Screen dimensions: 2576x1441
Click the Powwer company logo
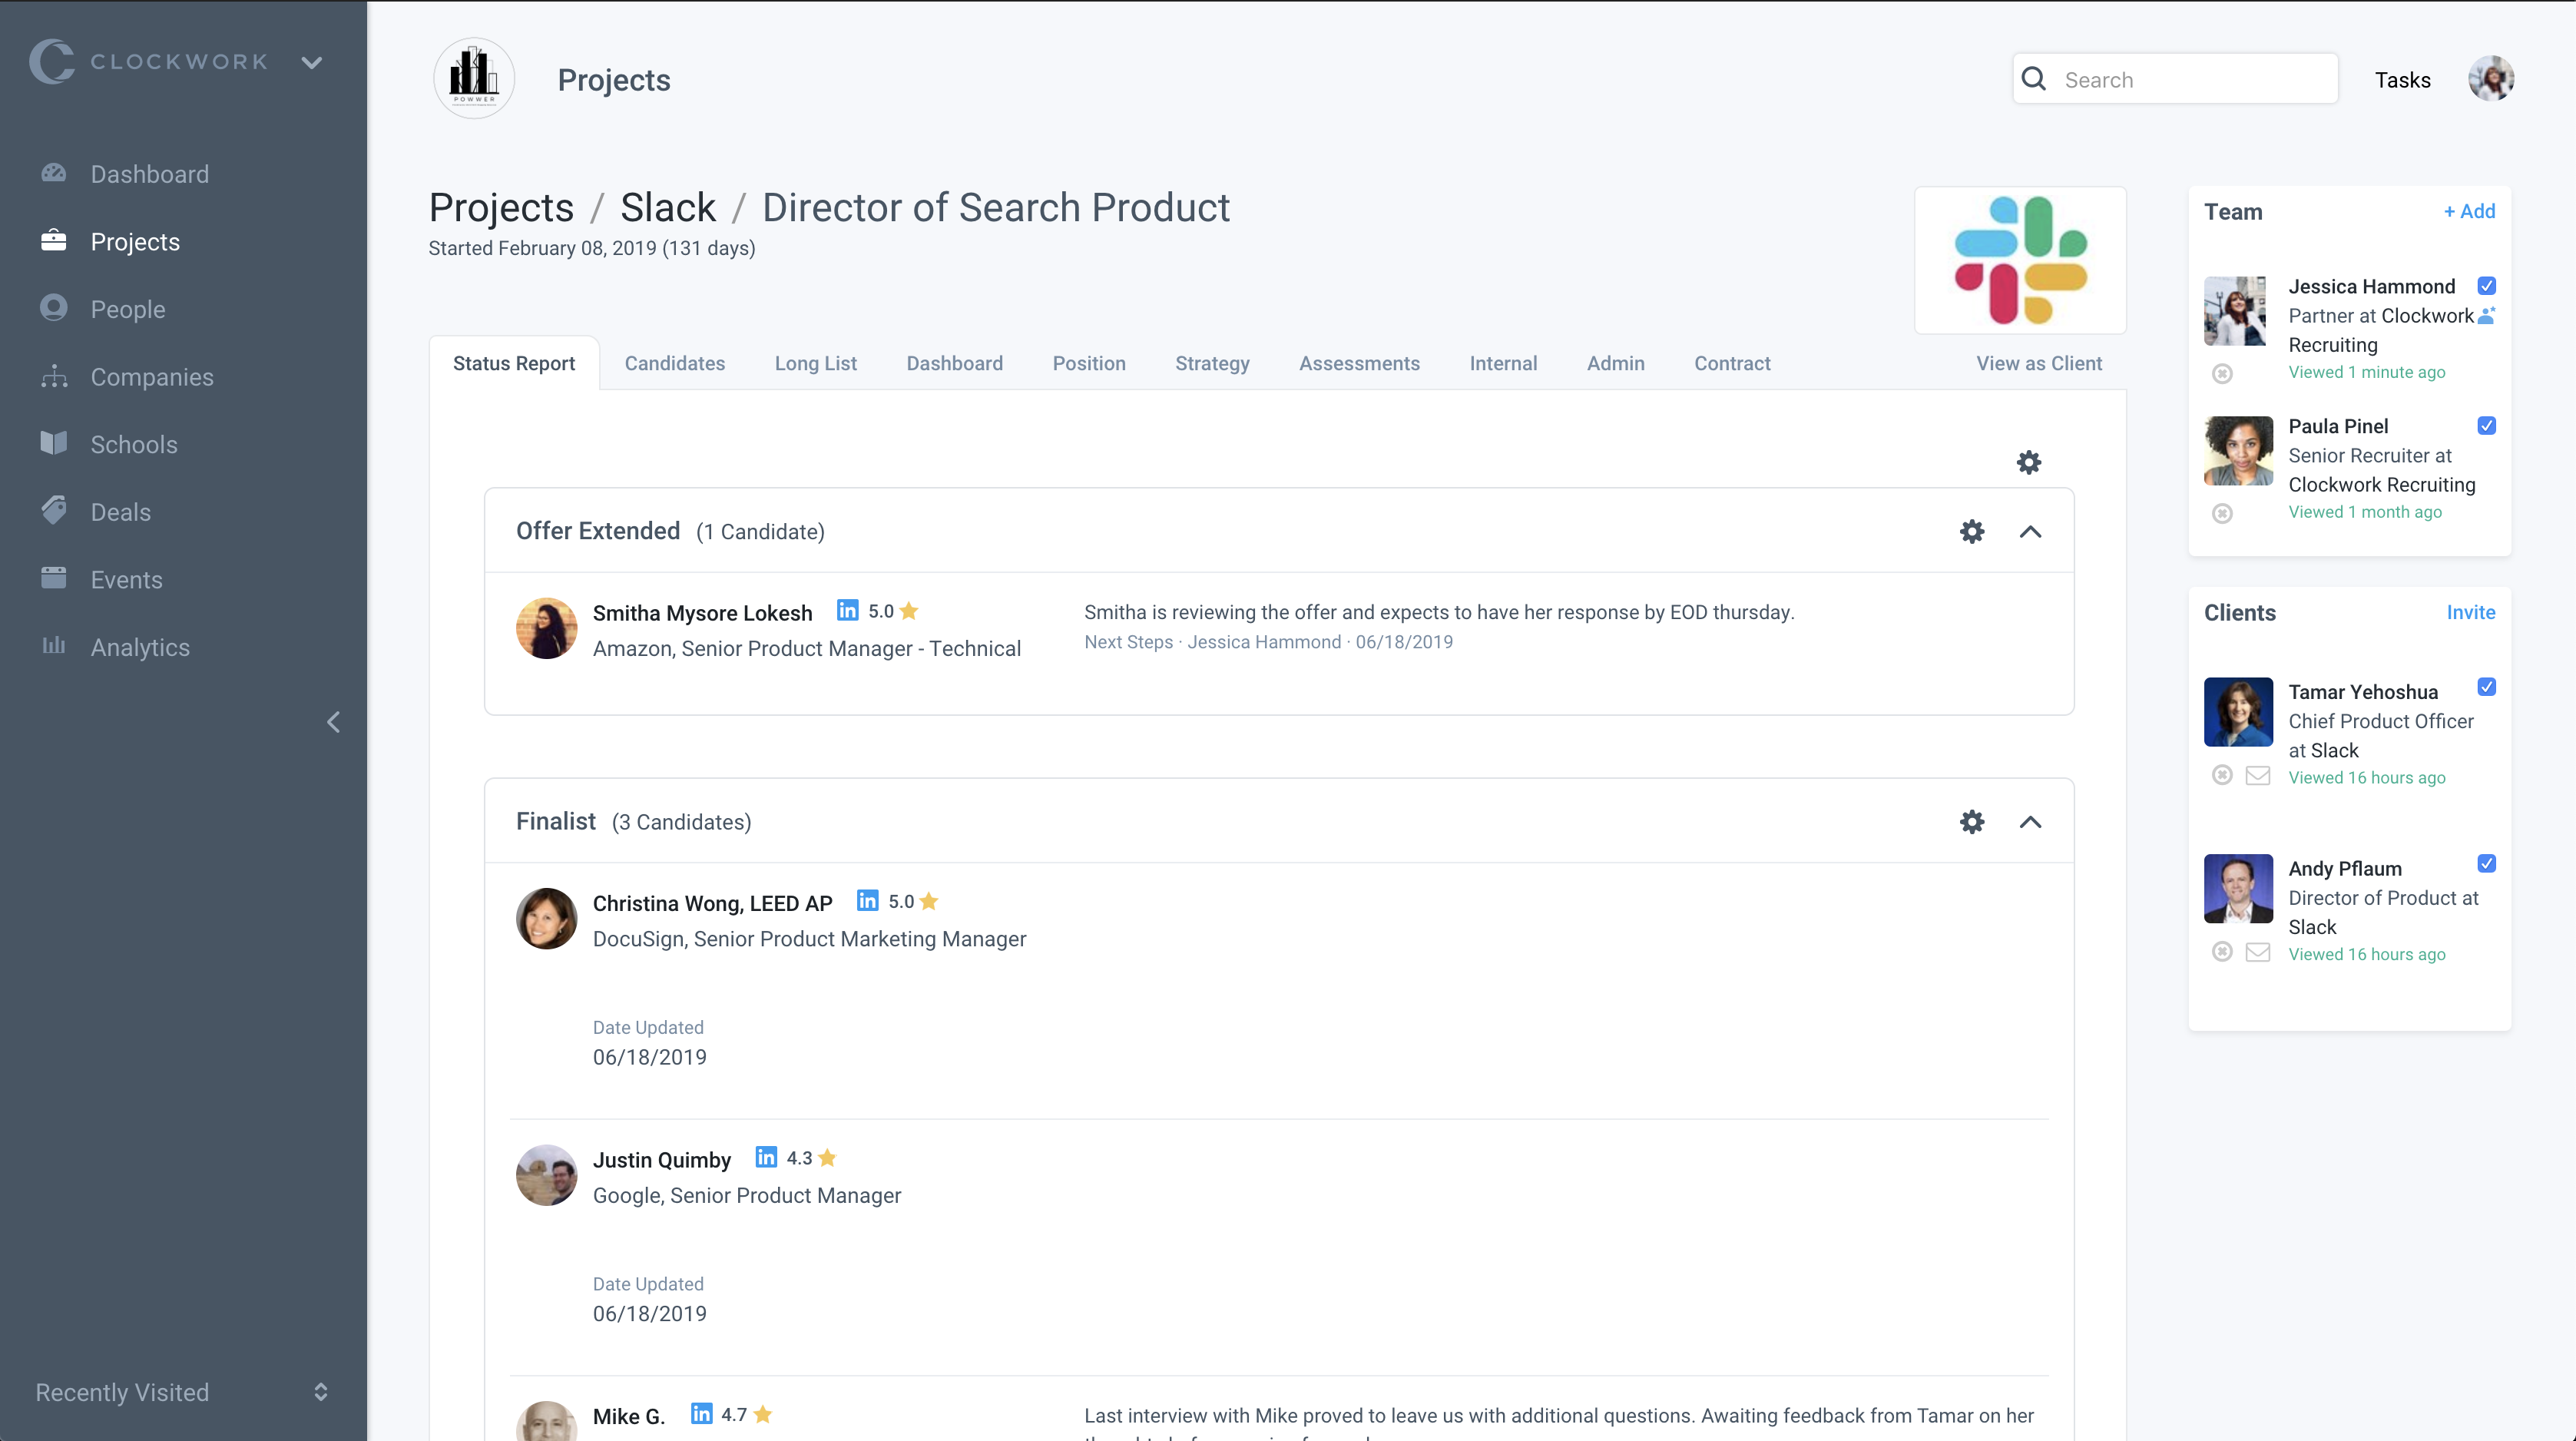point(474,79)
